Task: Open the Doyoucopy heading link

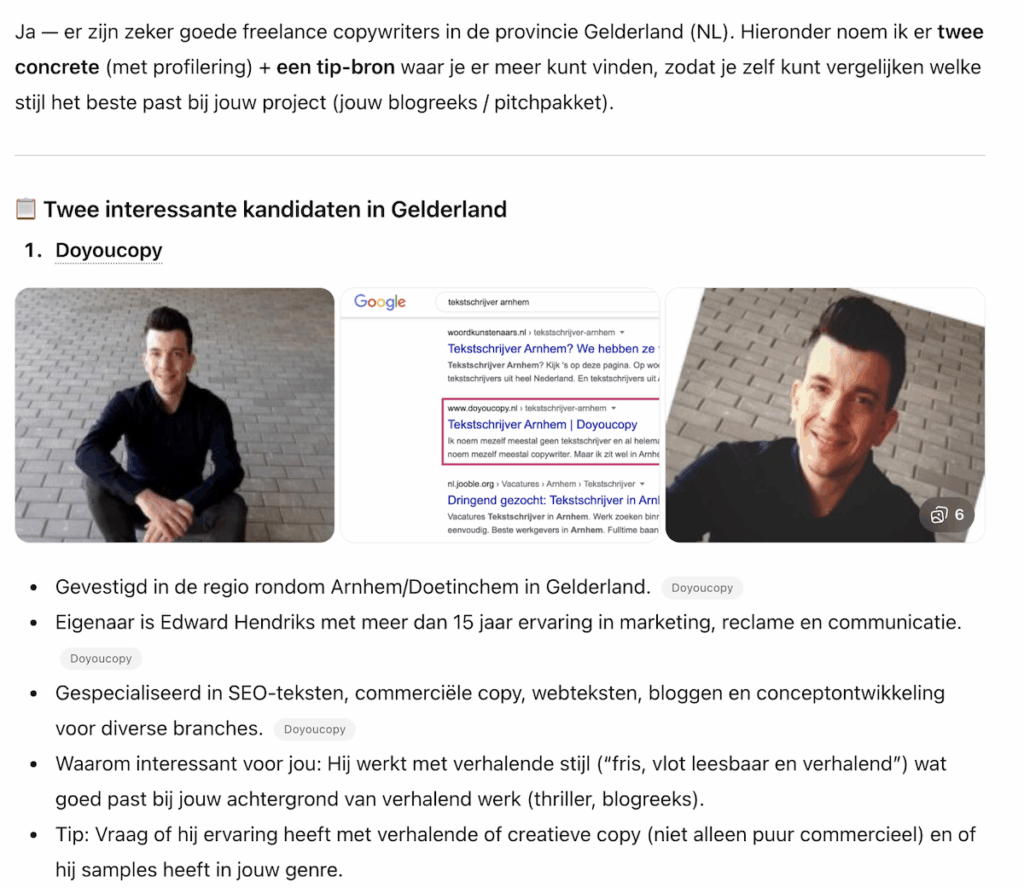Action: pyautogui.click(x=108, y=250)
